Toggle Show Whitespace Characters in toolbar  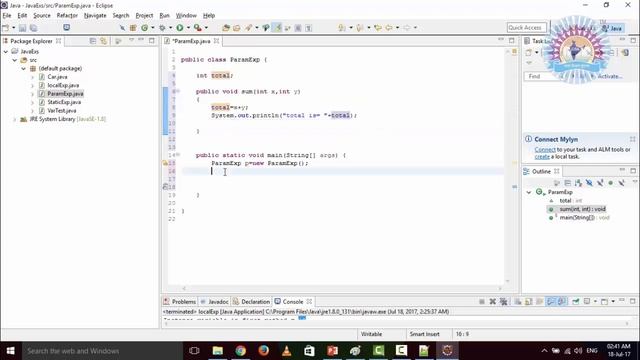coord(309,28)
